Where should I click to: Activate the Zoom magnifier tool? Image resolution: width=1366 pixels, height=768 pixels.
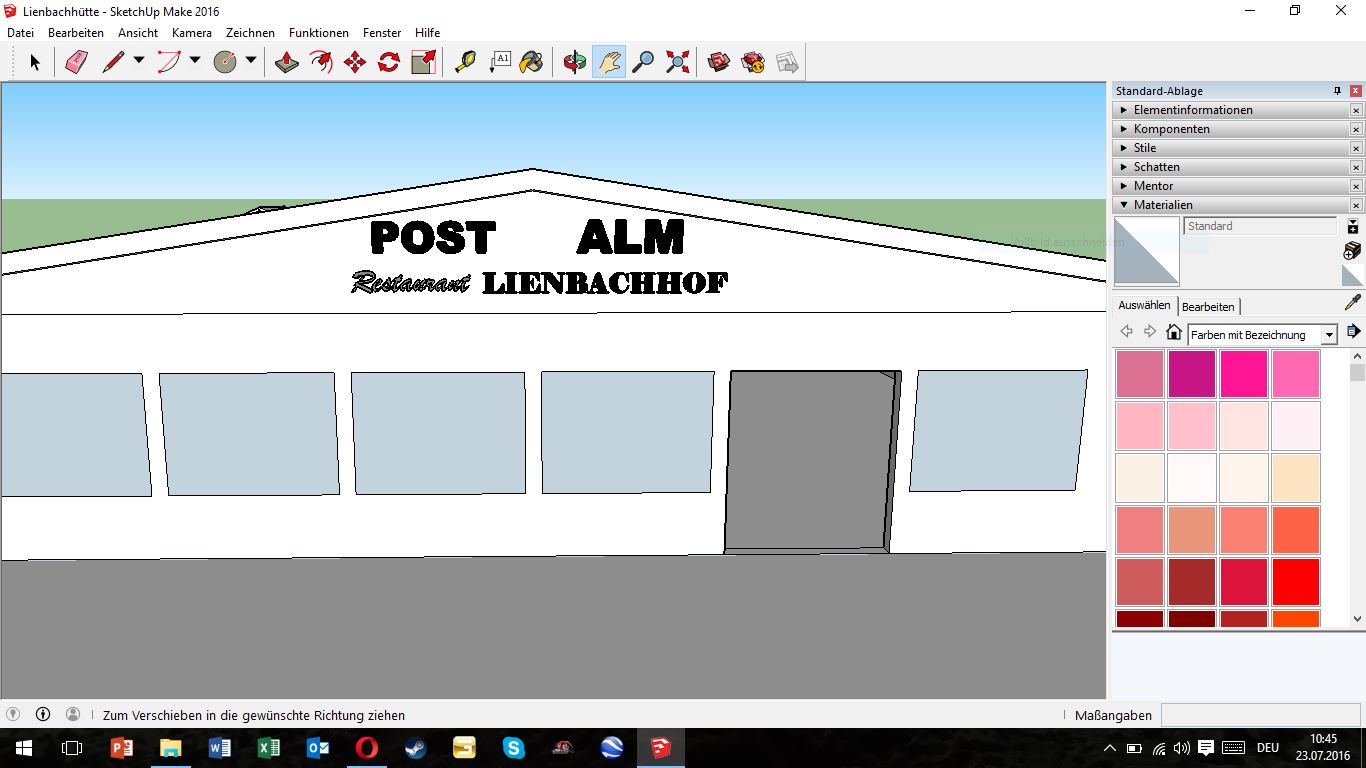pos(643,62)
